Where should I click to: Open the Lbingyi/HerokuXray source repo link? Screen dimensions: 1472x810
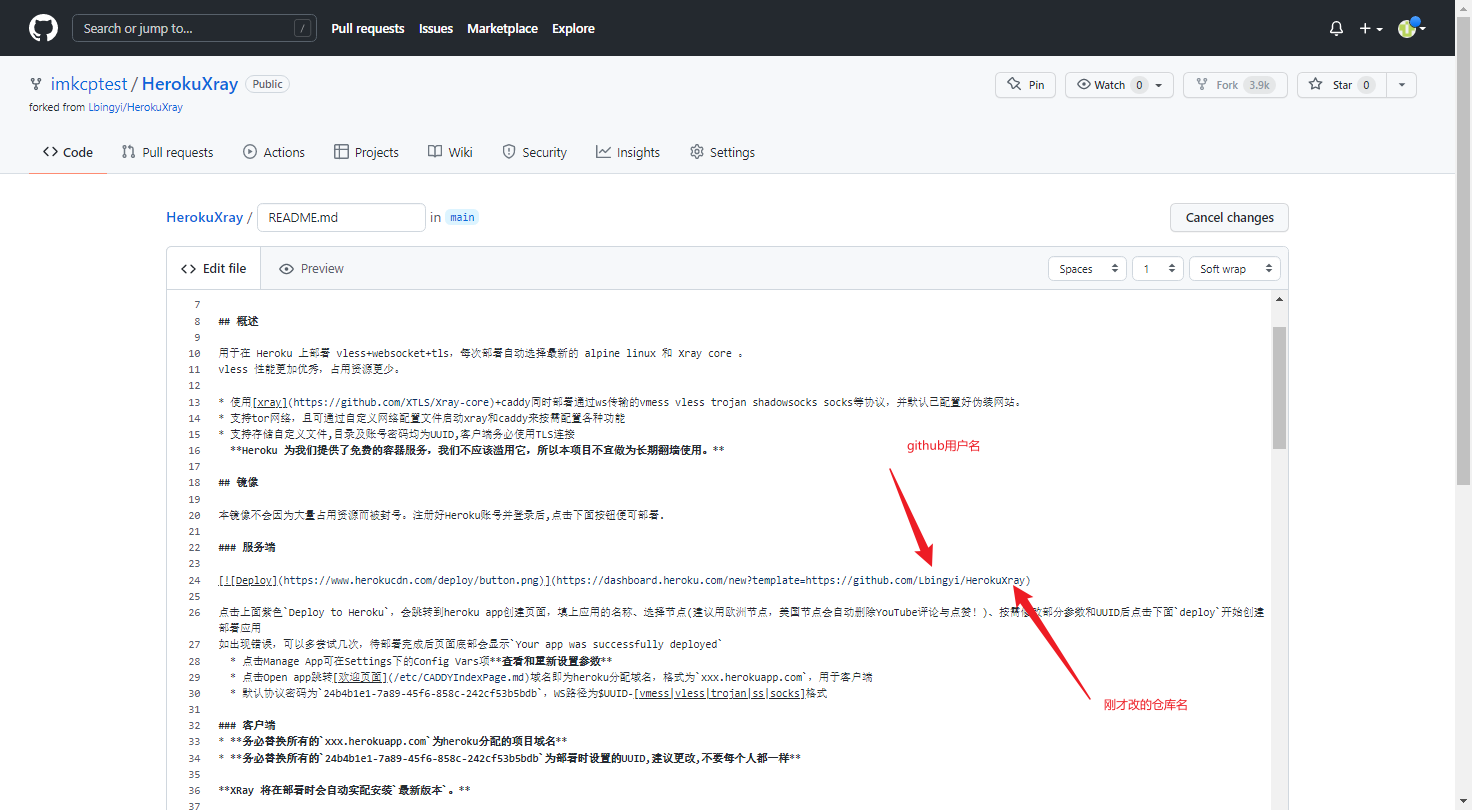click(x=135, y=107)
